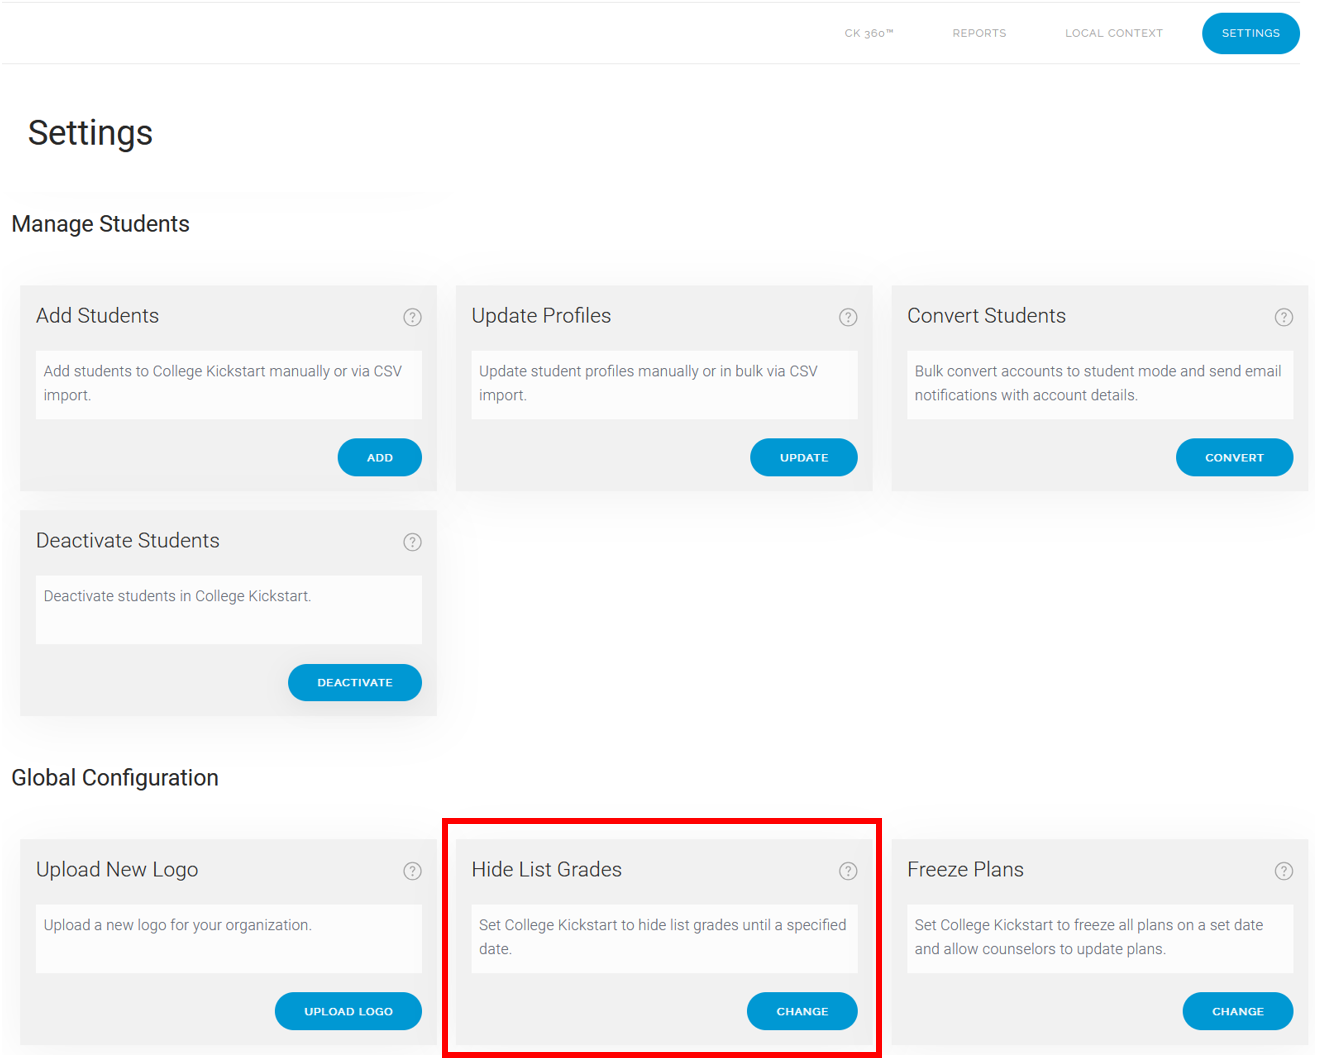
Task: Click the Global Configuration heading
Action: tap(115, 778)
